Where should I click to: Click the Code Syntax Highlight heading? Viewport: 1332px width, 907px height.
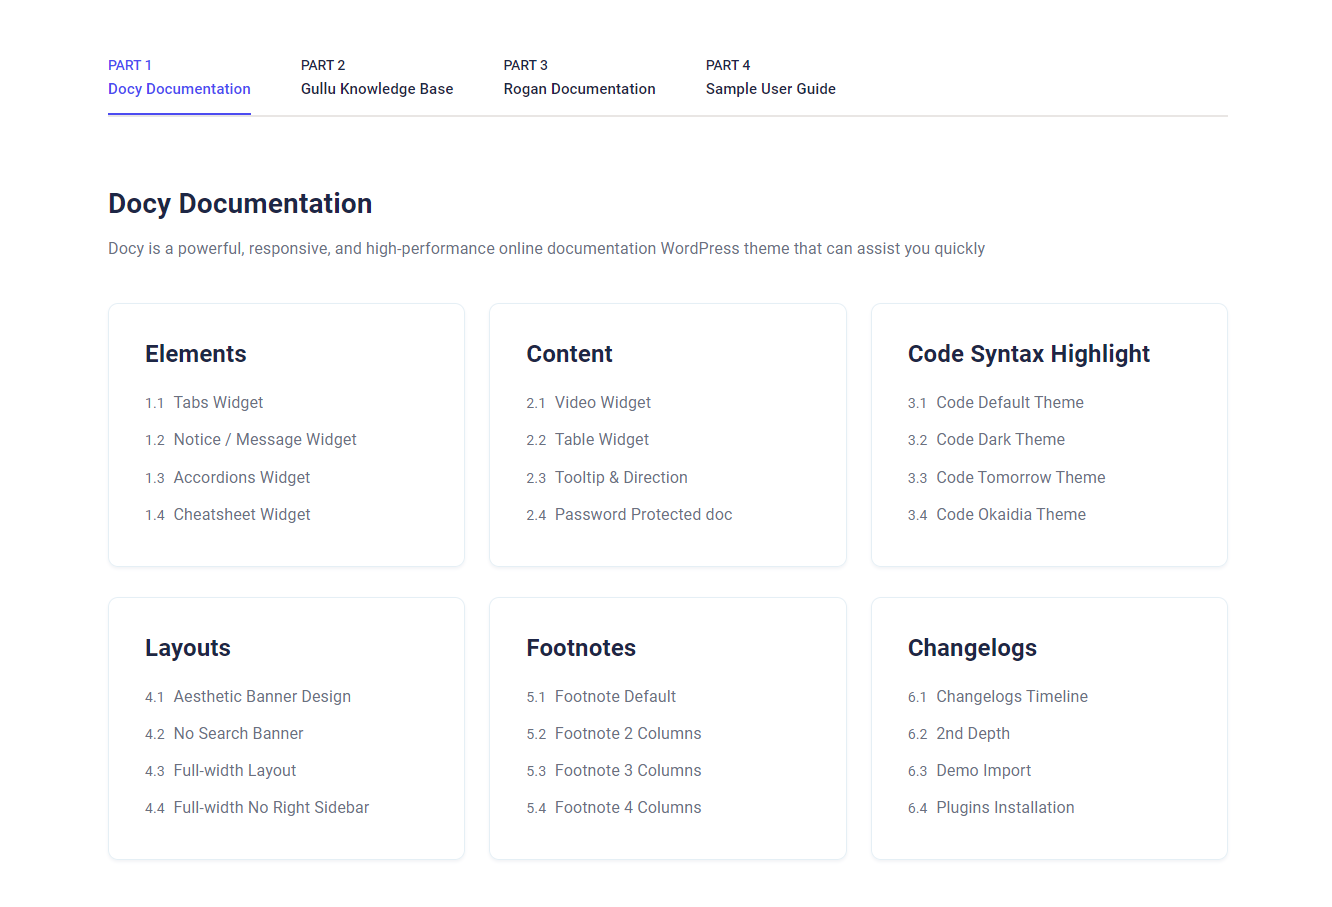tap(1028, 354)
